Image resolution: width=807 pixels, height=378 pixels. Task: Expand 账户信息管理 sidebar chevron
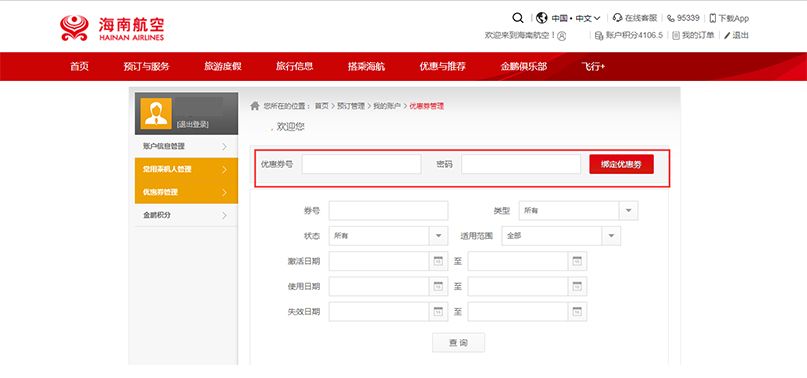tap(224, 147)
